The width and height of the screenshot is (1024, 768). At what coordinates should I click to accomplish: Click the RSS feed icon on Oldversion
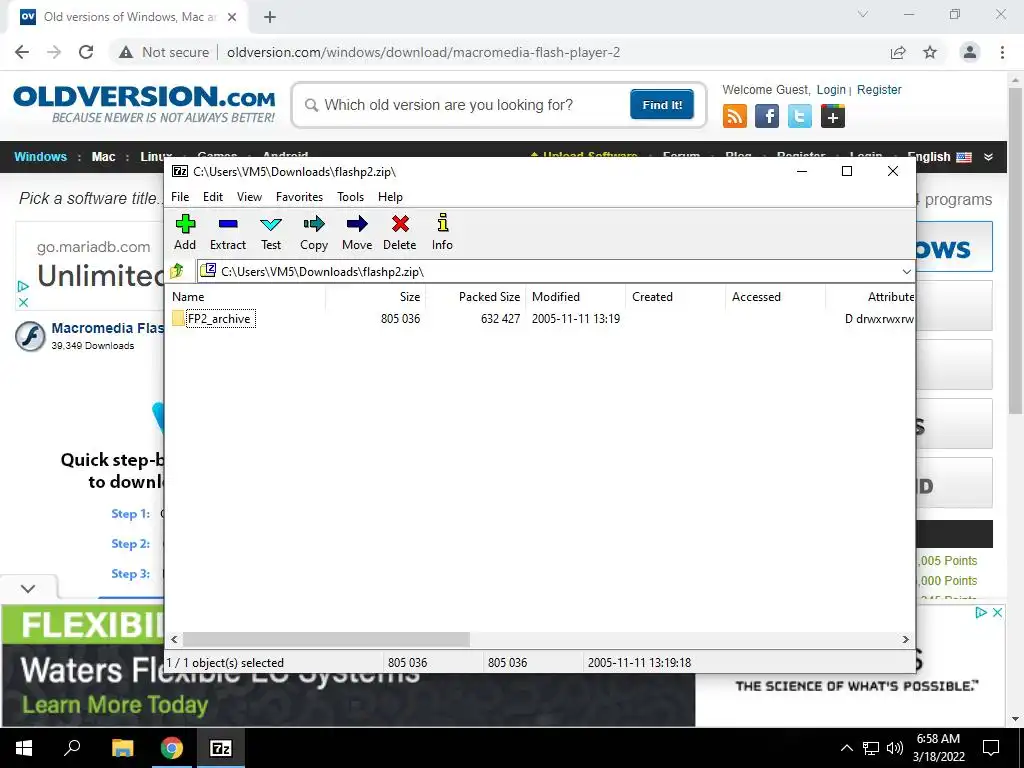pos(735,116)
